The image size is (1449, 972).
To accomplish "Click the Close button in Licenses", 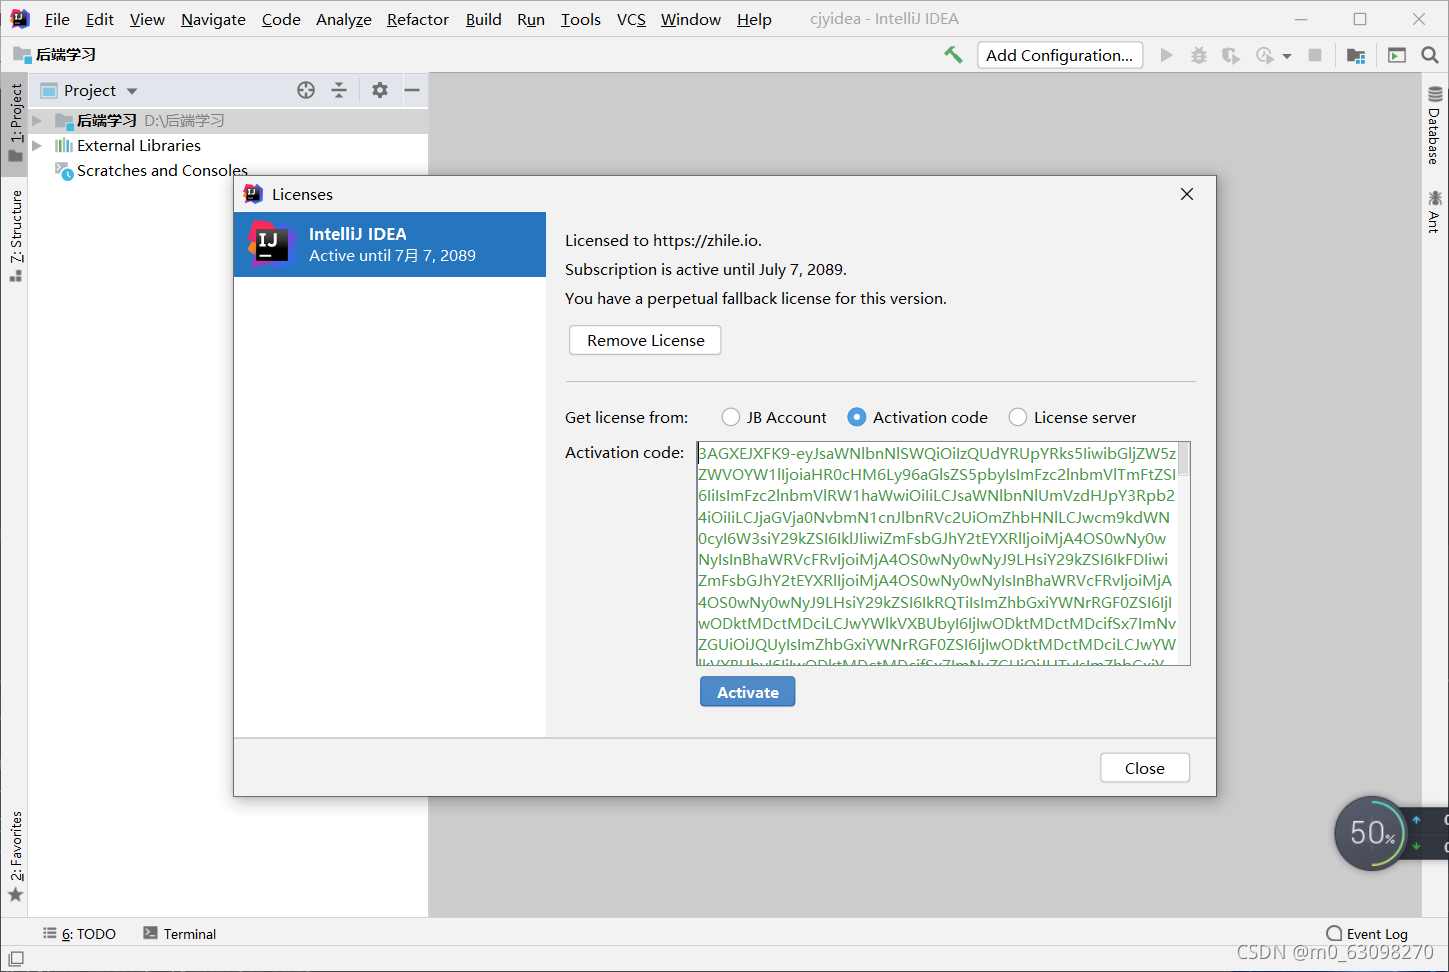I will [1145, 768].
